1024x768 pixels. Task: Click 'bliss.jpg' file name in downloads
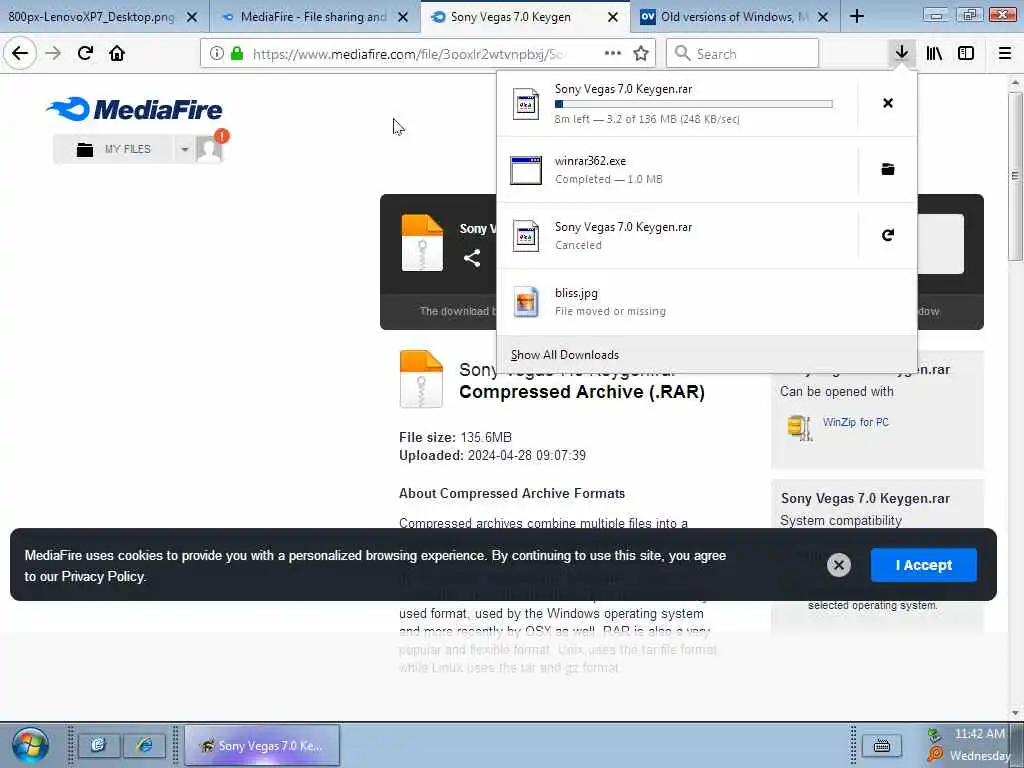[x=576, y=293]
